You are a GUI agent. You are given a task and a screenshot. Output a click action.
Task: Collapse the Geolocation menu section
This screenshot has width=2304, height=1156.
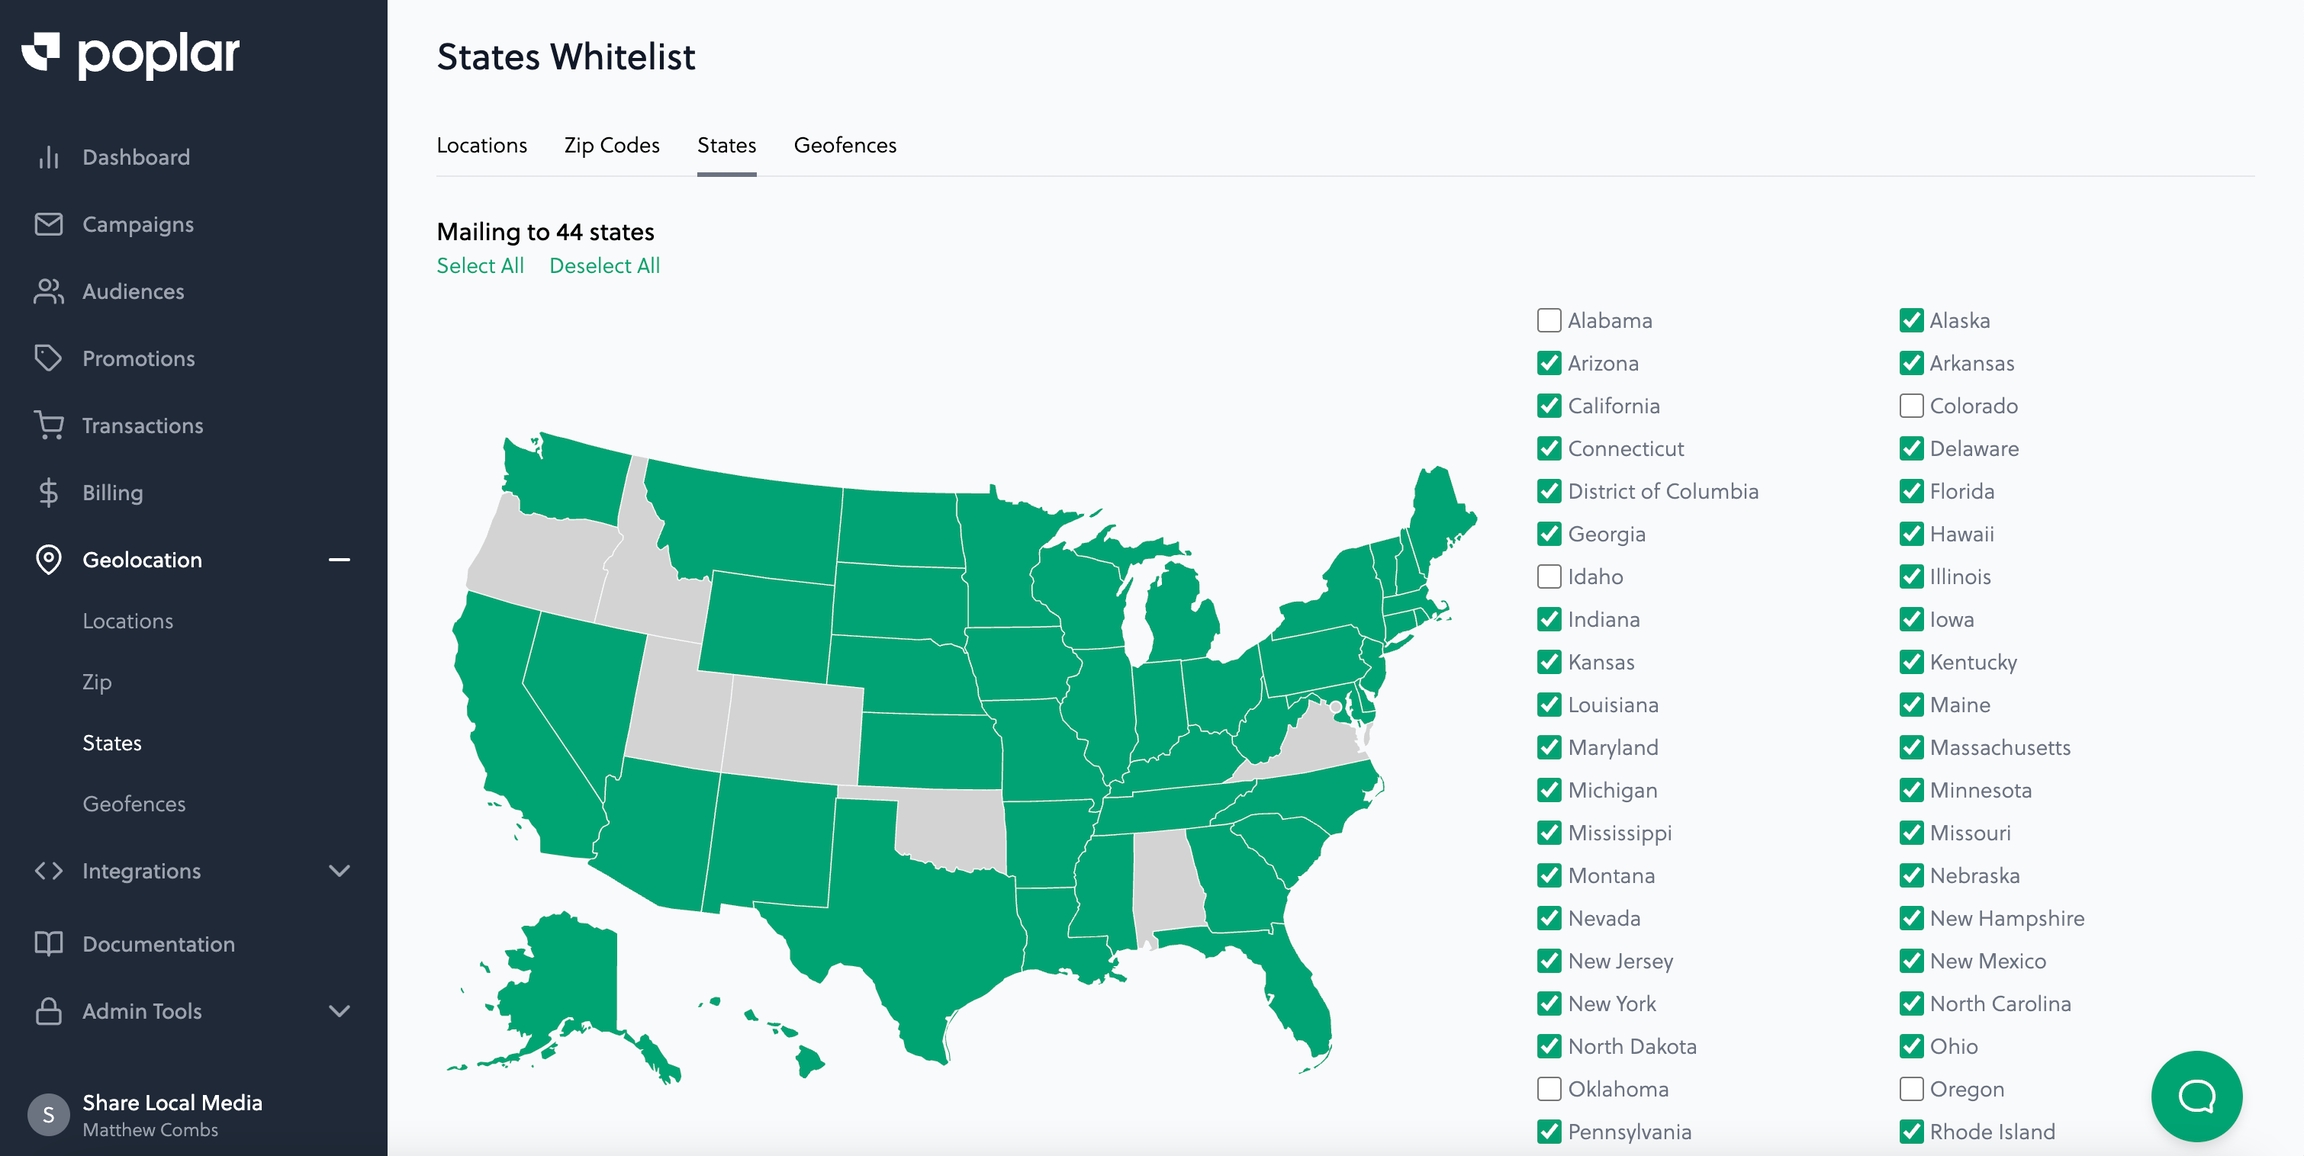339,560
